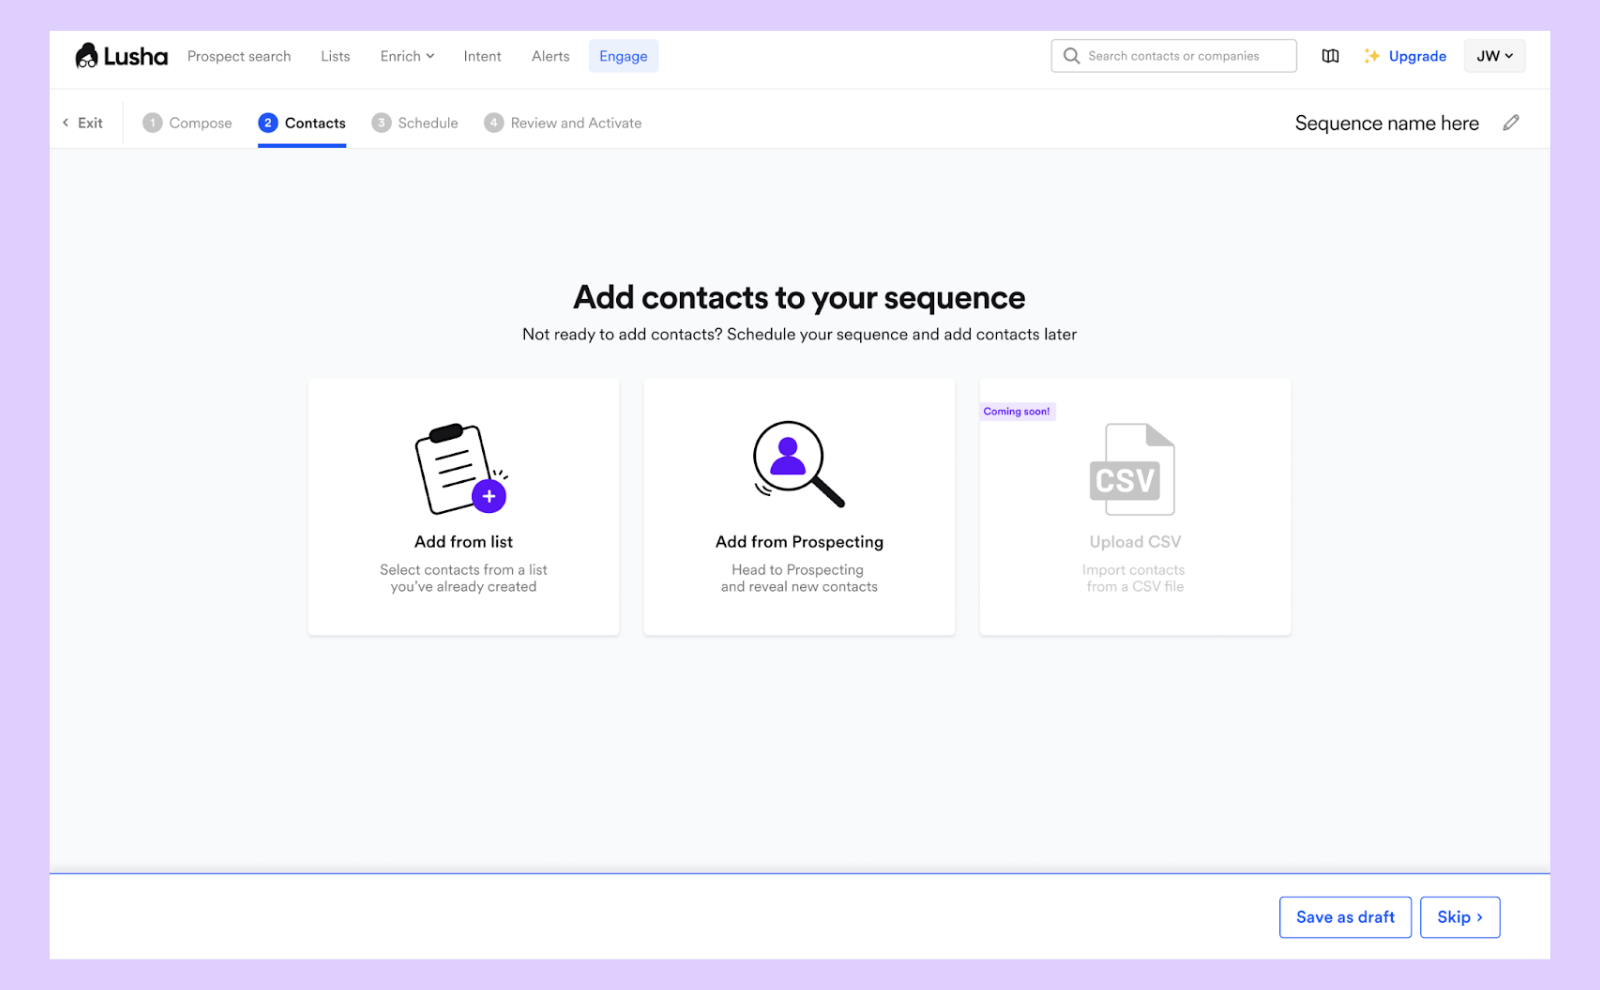Click the Skip button
Viewport: 1600px width, 990px height.
(x=1459, y=917)
